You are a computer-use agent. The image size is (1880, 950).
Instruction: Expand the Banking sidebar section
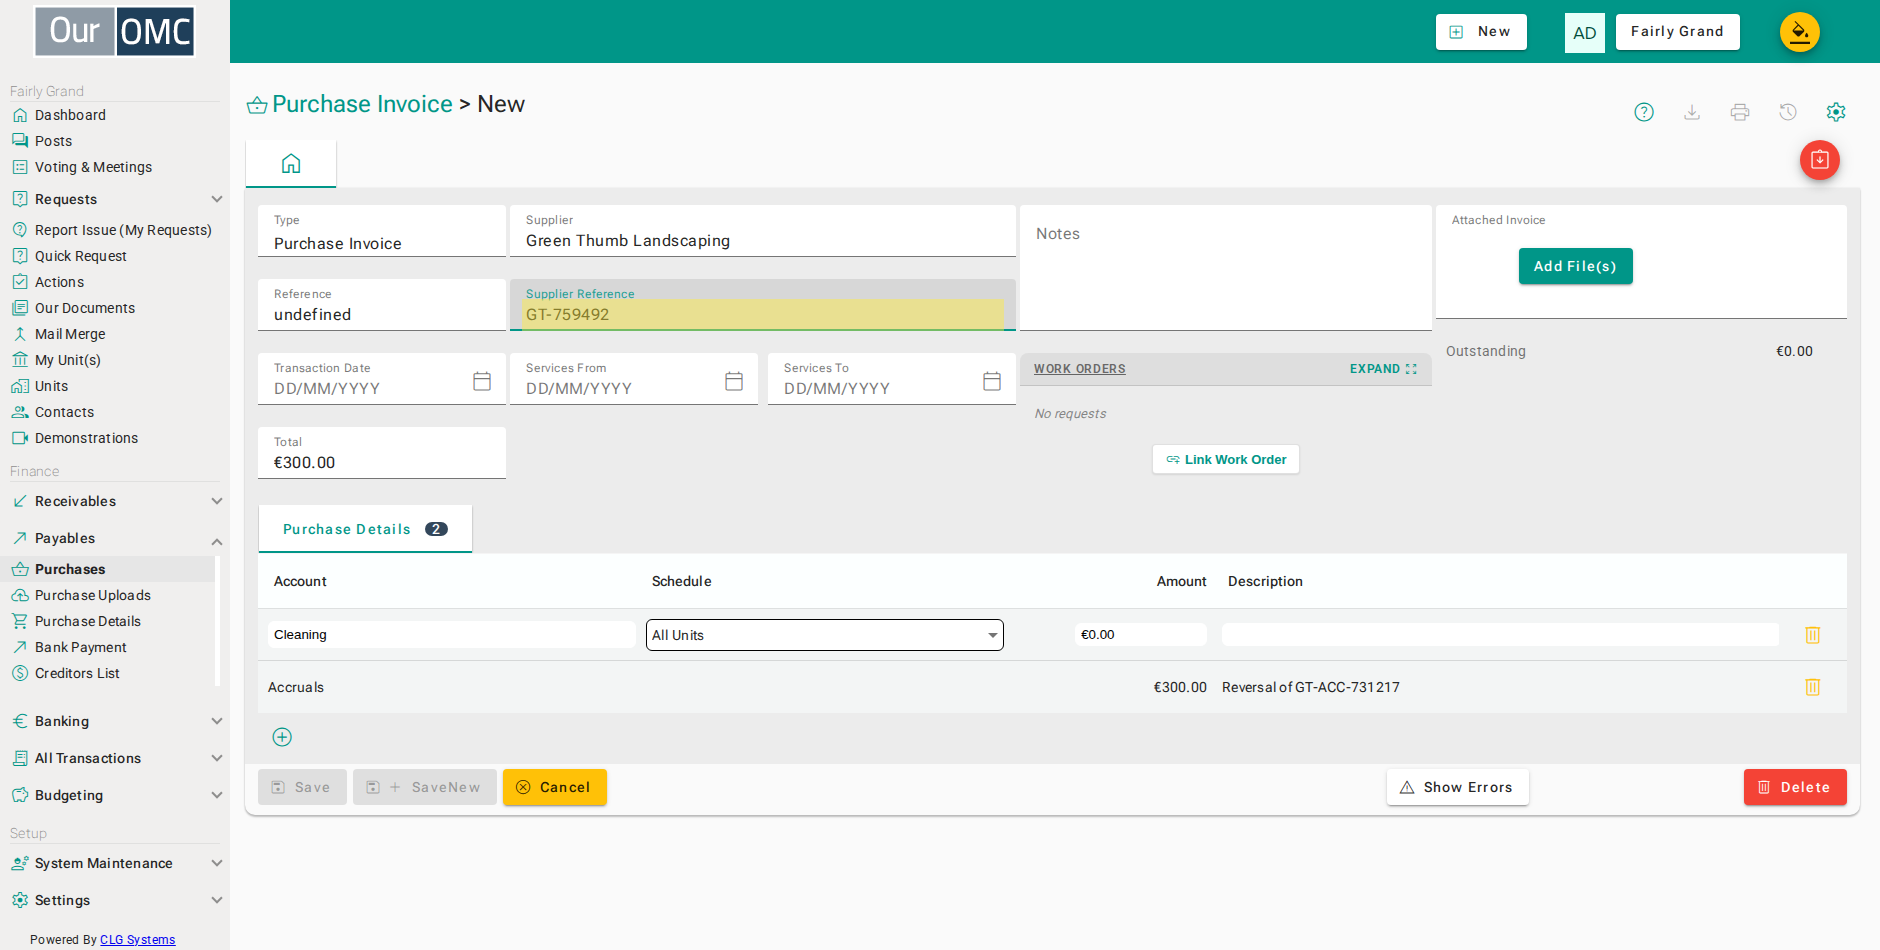pos(216,721)
